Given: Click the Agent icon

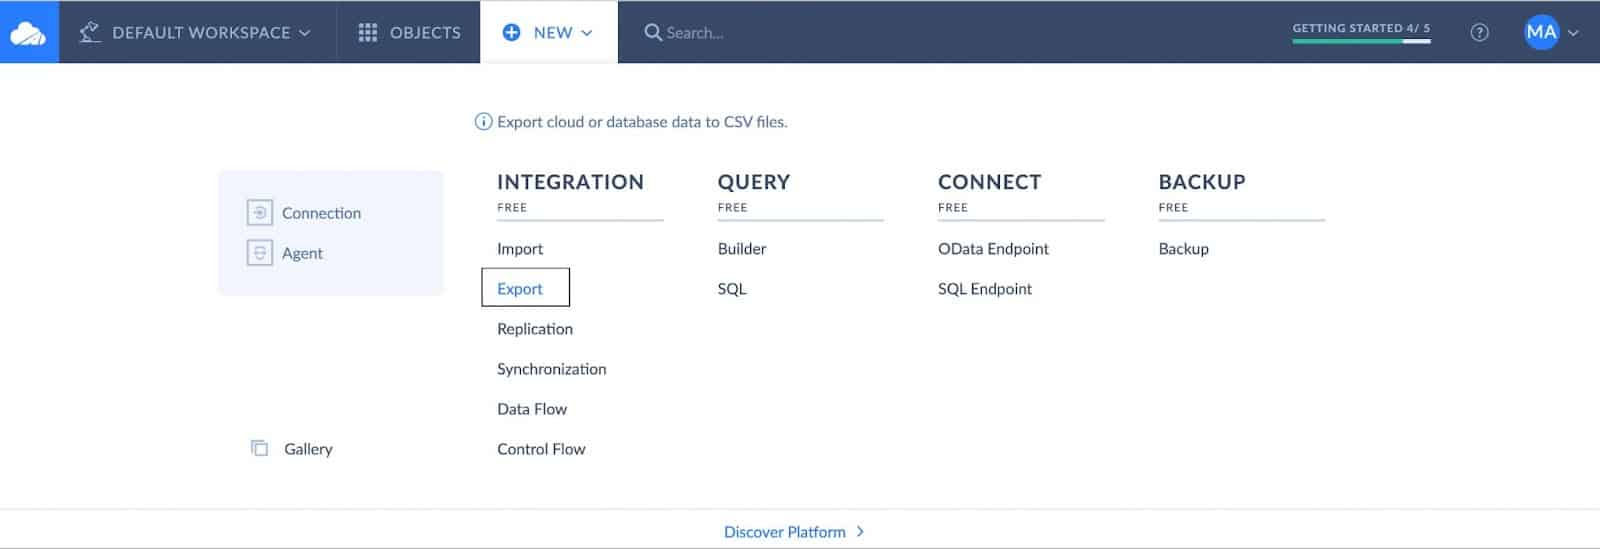Looking at the screenshot, I should click(259, 253).
